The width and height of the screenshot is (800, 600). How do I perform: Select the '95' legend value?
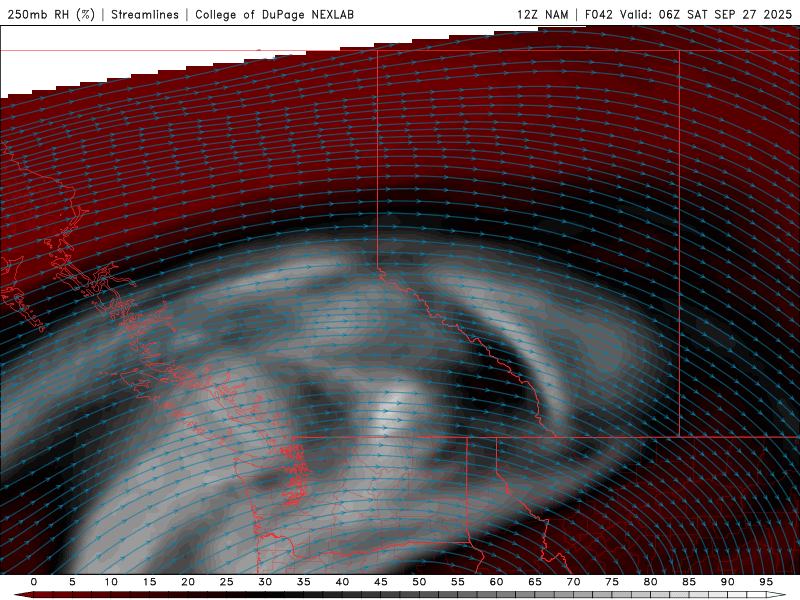point(766,582)
